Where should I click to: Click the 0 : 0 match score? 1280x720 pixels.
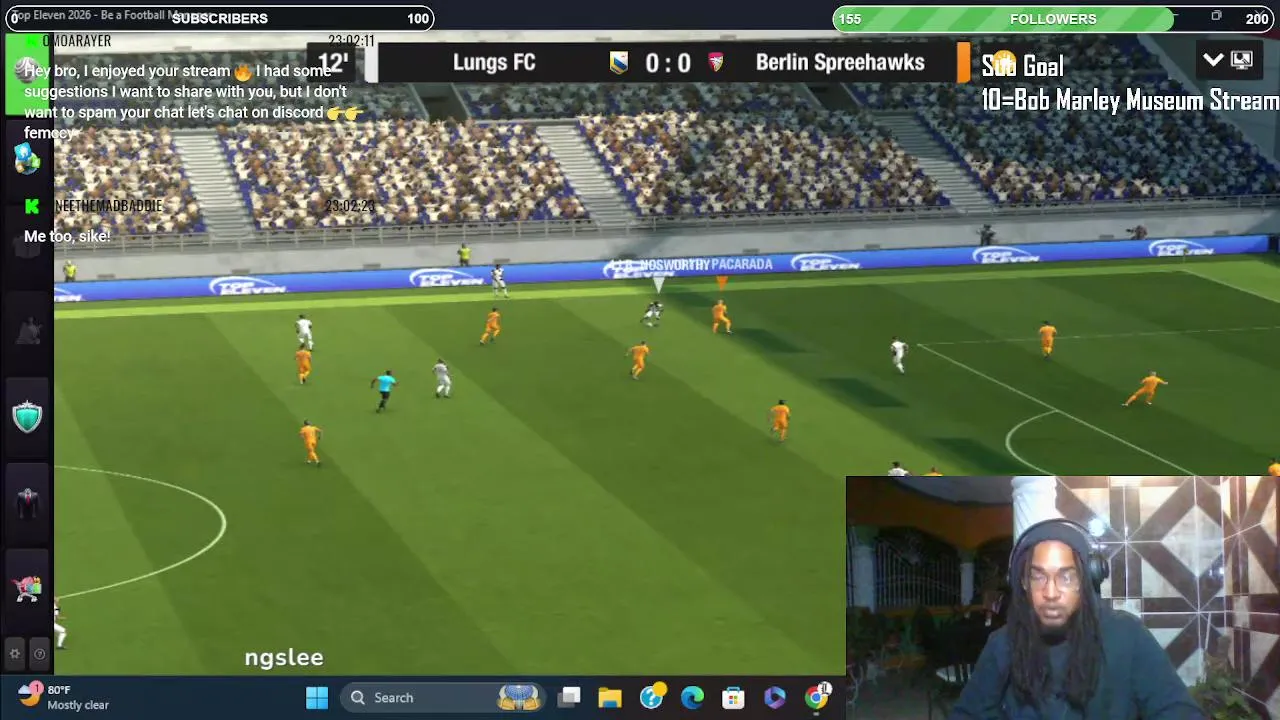[667, 63]
